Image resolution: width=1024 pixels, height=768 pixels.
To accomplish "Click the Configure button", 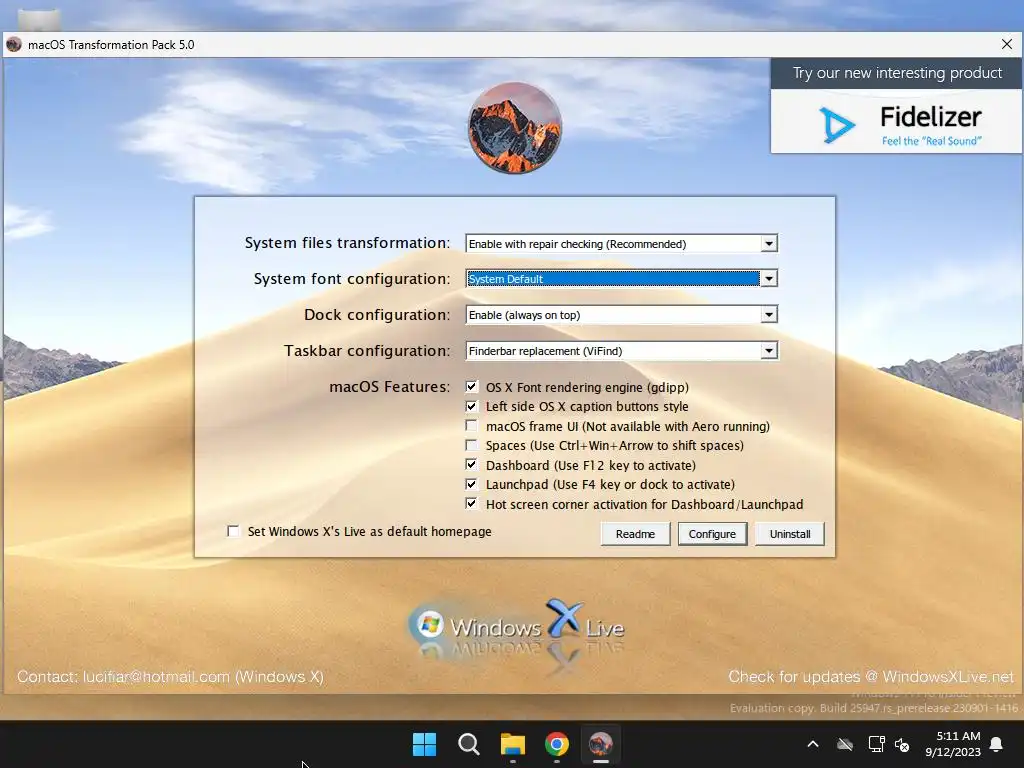I will (x=712, y=534).
